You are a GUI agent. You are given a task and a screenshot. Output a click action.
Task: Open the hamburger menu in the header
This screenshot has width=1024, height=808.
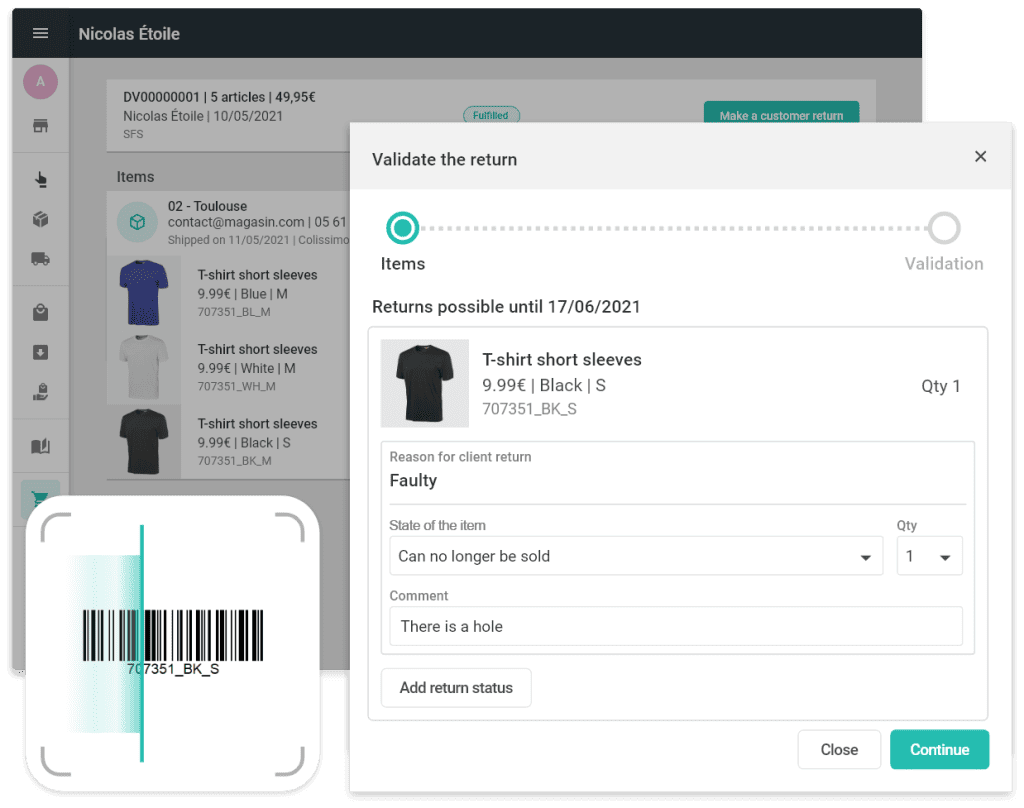40,33
